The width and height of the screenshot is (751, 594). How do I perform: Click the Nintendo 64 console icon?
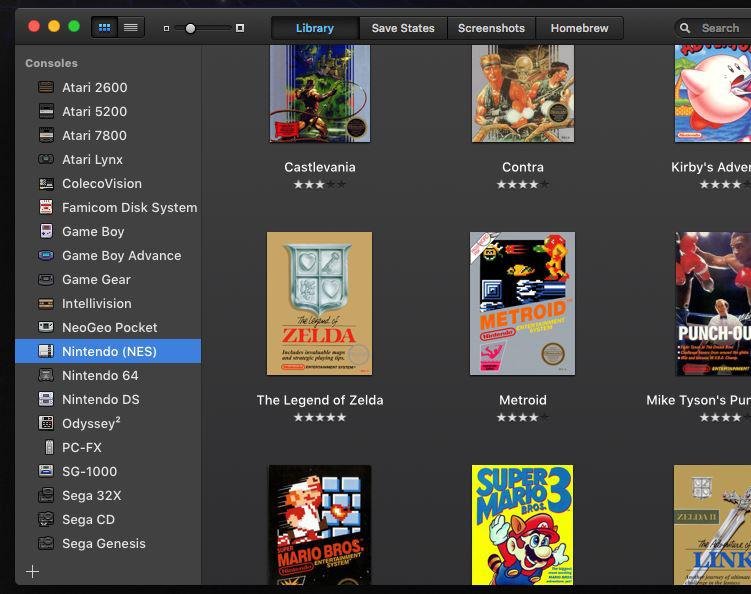(x=46, y=375)
